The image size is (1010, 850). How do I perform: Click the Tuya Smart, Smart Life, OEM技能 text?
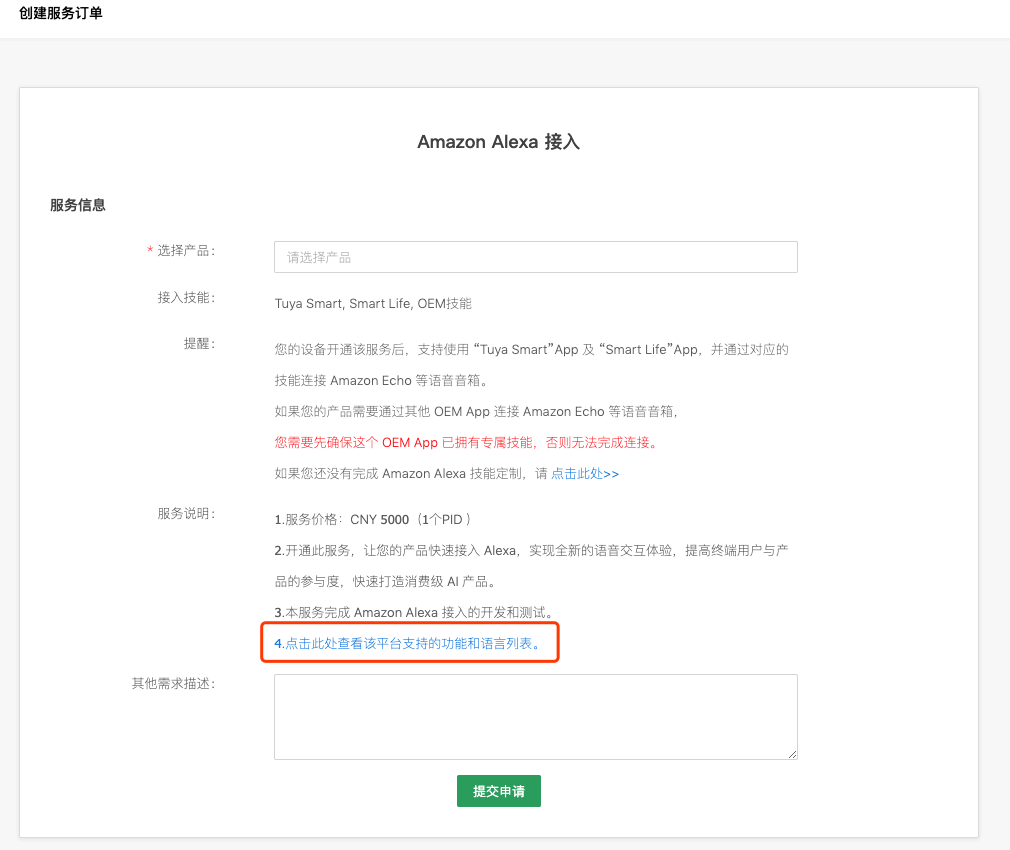373,303
